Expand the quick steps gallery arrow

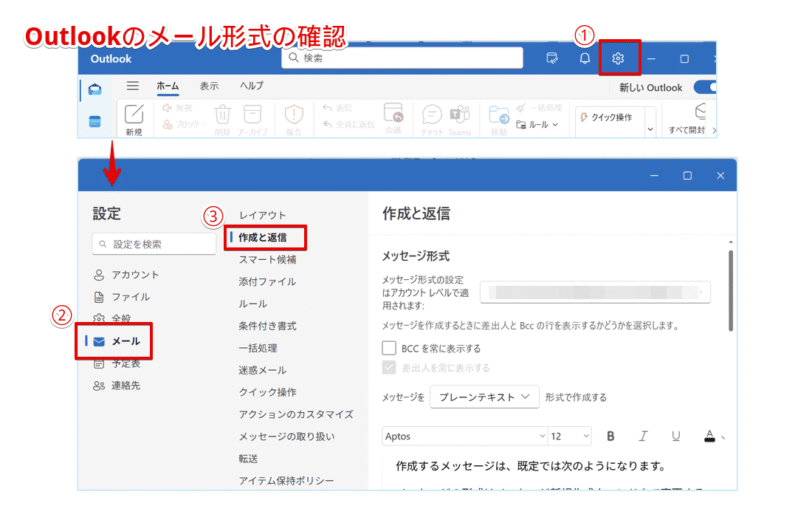coord(650,129)
